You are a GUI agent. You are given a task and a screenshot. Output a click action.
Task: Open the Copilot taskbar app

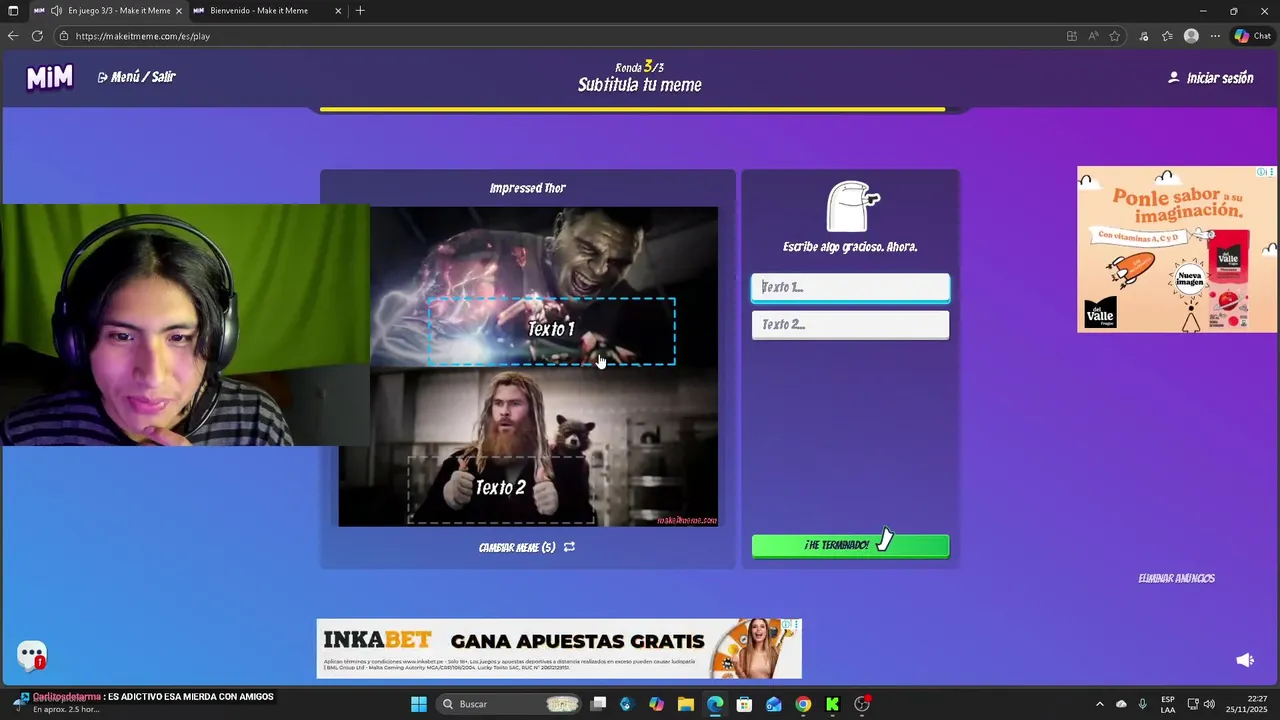coord(656,704)
